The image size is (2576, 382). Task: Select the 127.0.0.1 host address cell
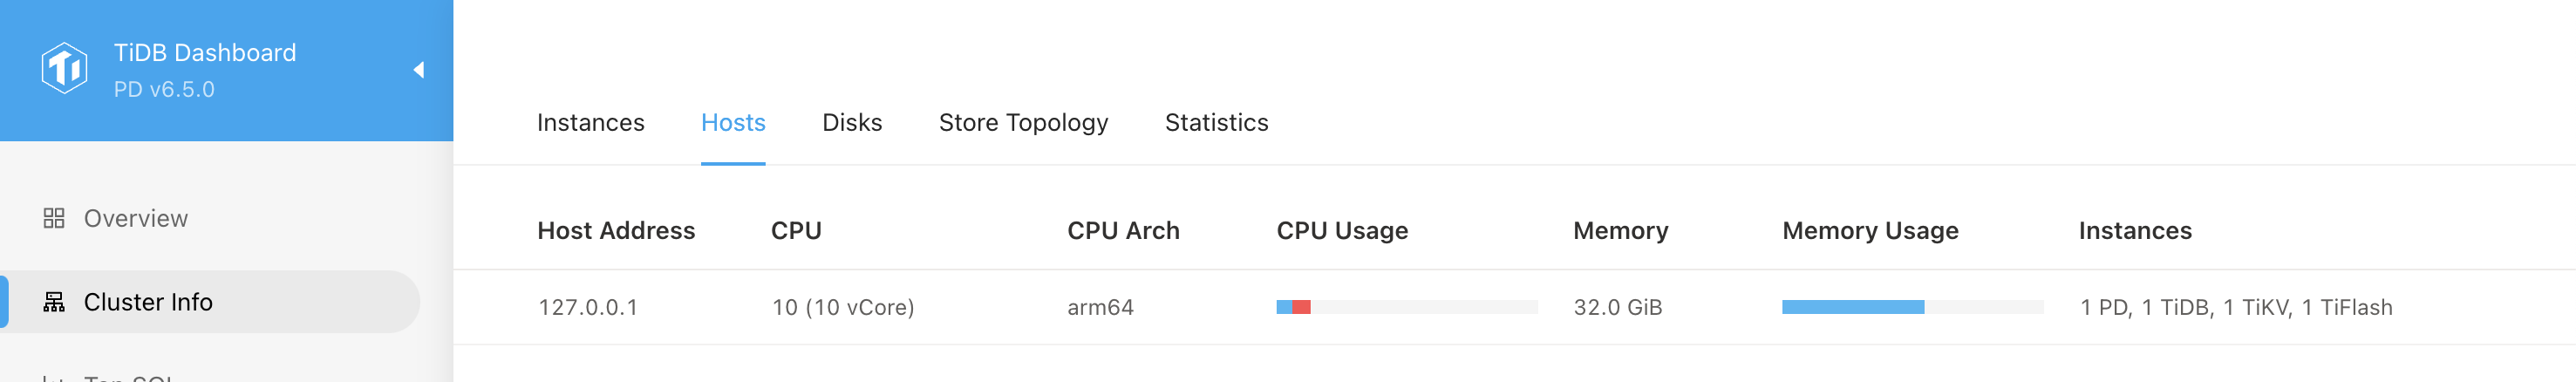click(588, 308)
